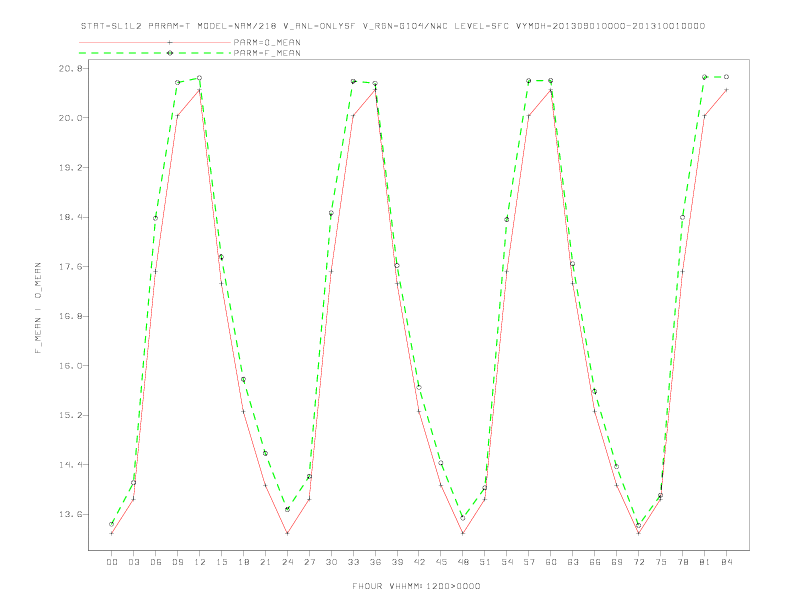Click the 16.8 y-axis tick label
Screen dimensions: 792x612
[70, 316]
